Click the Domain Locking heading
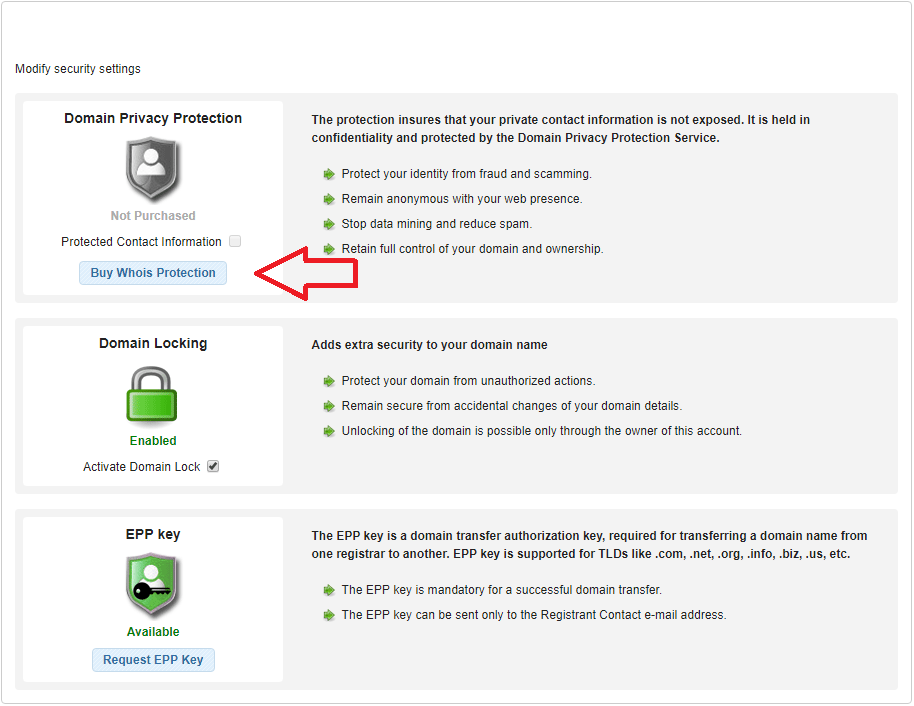 click(153, 343)
